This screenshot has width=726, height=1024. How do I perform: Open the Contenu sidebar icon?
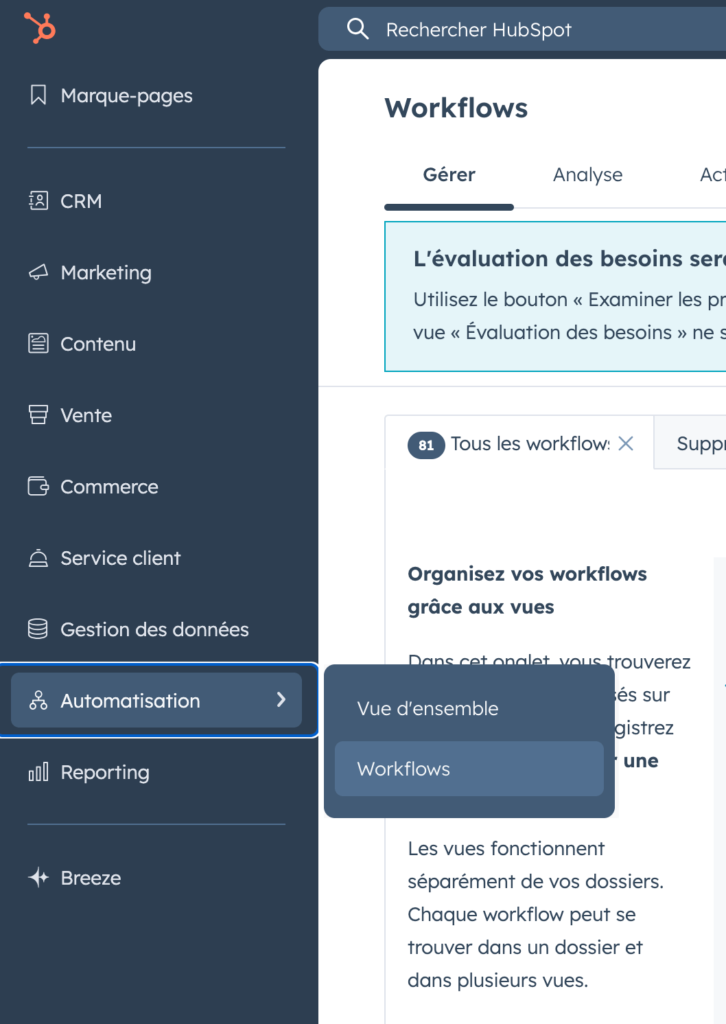[39, 344]
